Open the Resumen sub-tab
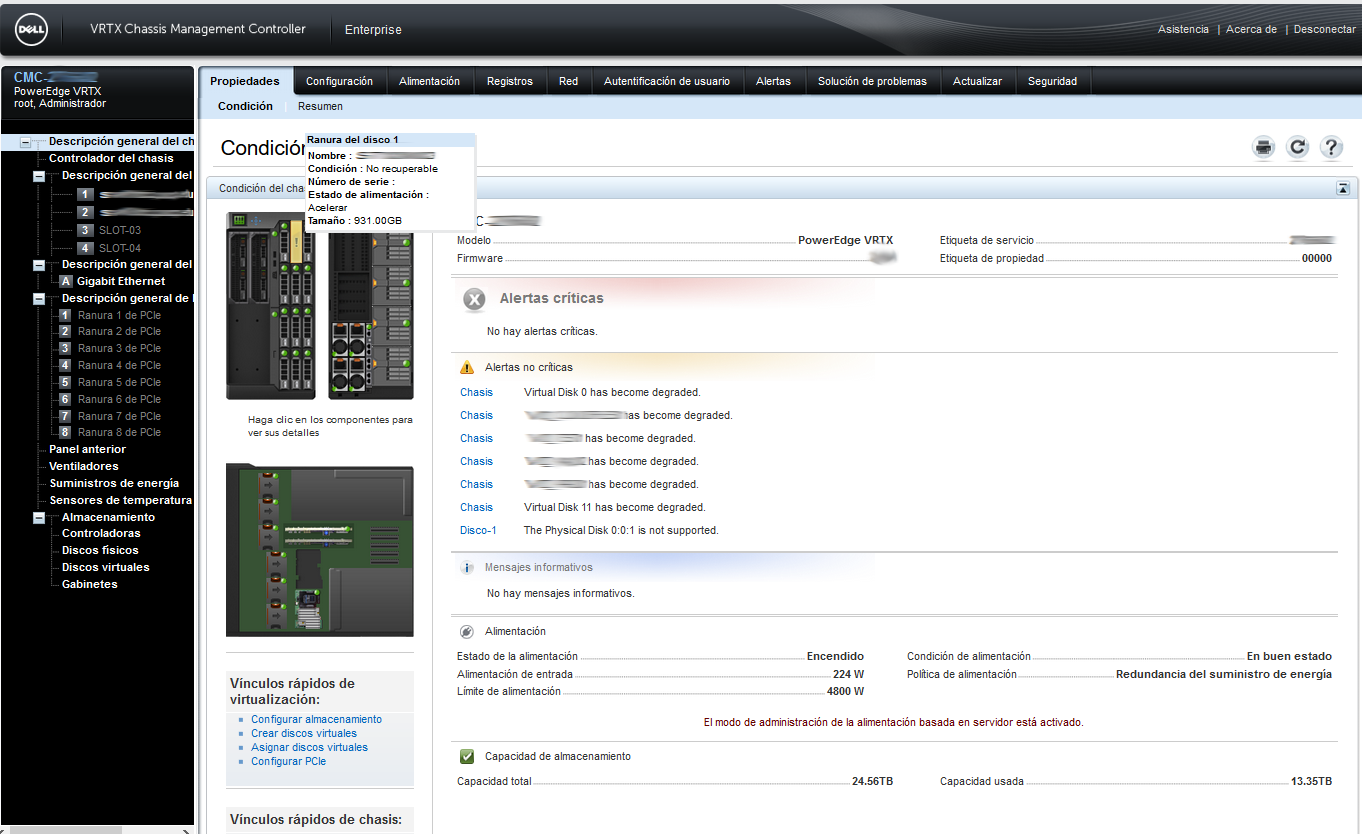The width and height of the screenshot is (1362, 834). coord(320,106)
